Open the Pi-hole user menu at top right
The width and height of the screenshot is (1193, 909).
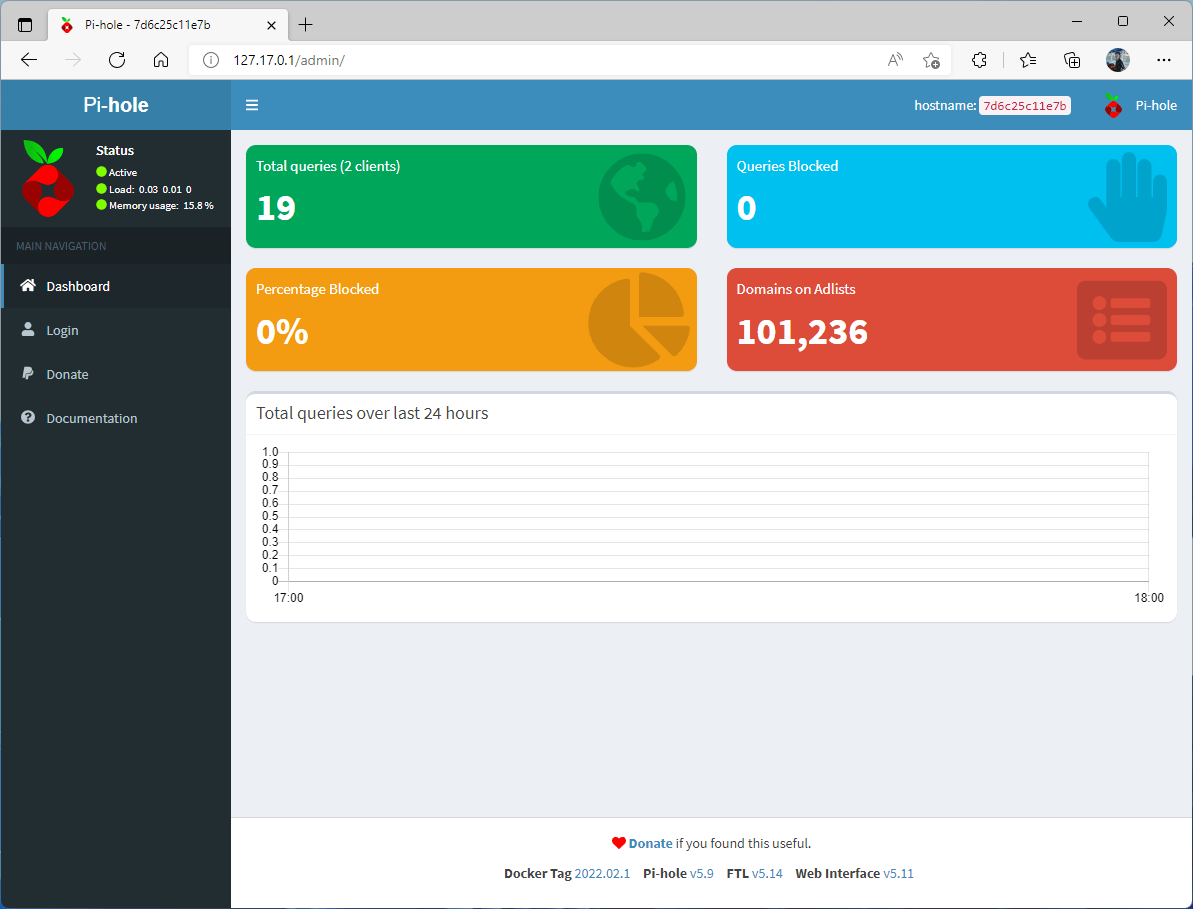click(1140, 105)
